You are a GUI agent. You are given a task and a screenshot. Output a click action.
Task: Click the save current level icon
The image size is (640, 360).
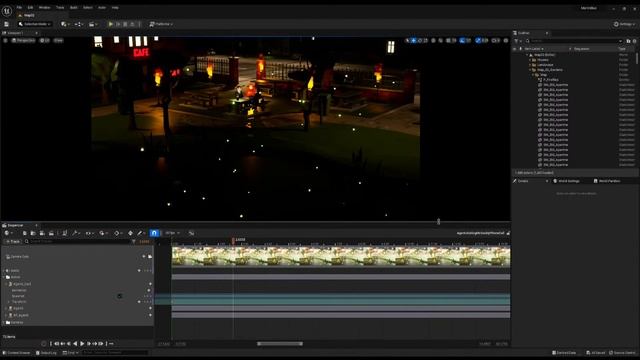coord(7,24)
